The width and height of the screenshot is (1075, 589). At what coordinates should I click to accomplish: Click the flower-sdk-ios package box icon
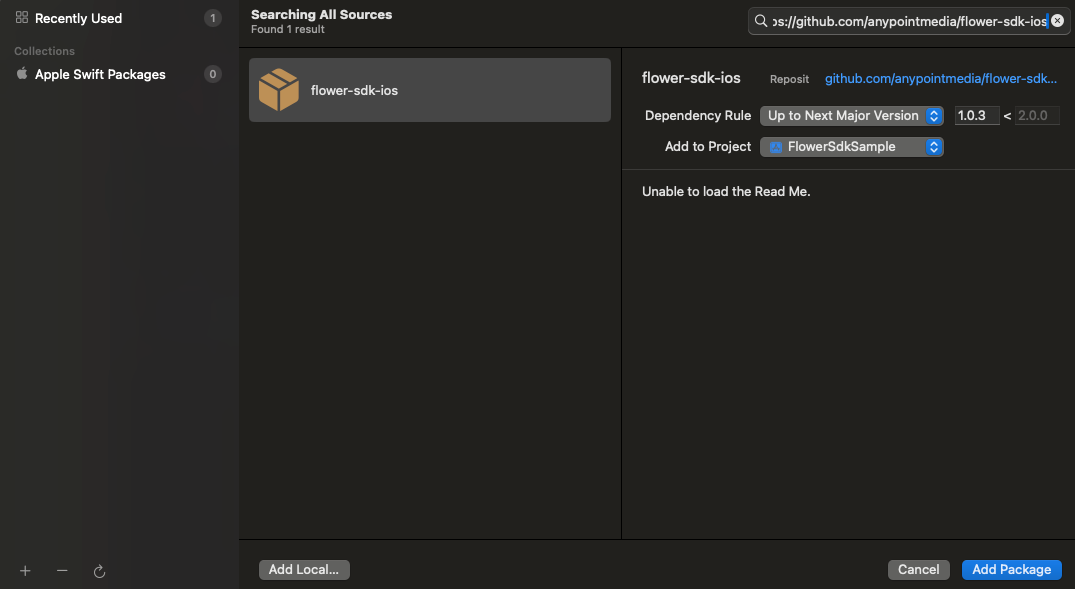tap(279, 90)
